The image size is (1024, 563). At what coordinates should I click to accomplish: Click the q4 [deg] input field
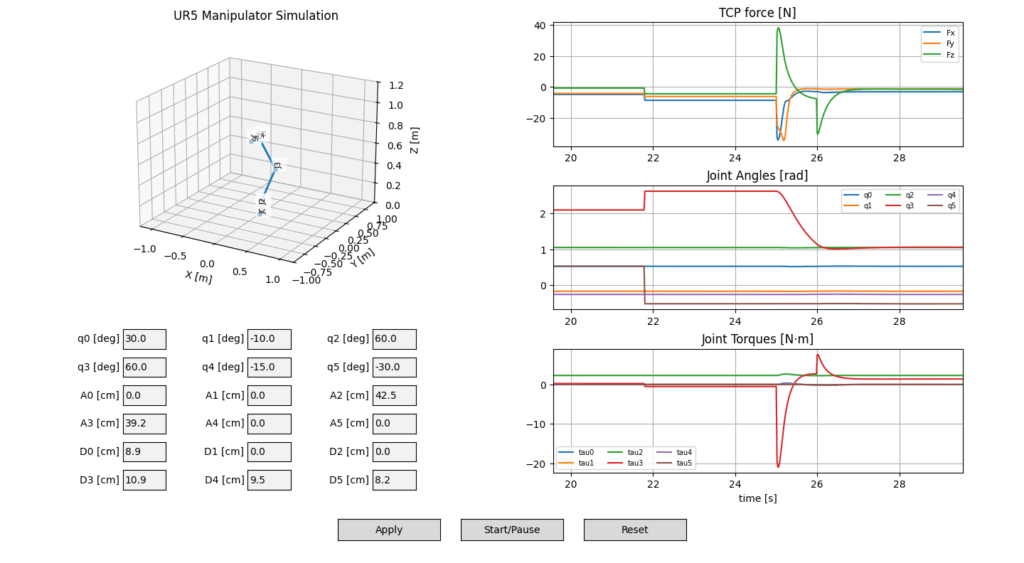click(269, 367)
